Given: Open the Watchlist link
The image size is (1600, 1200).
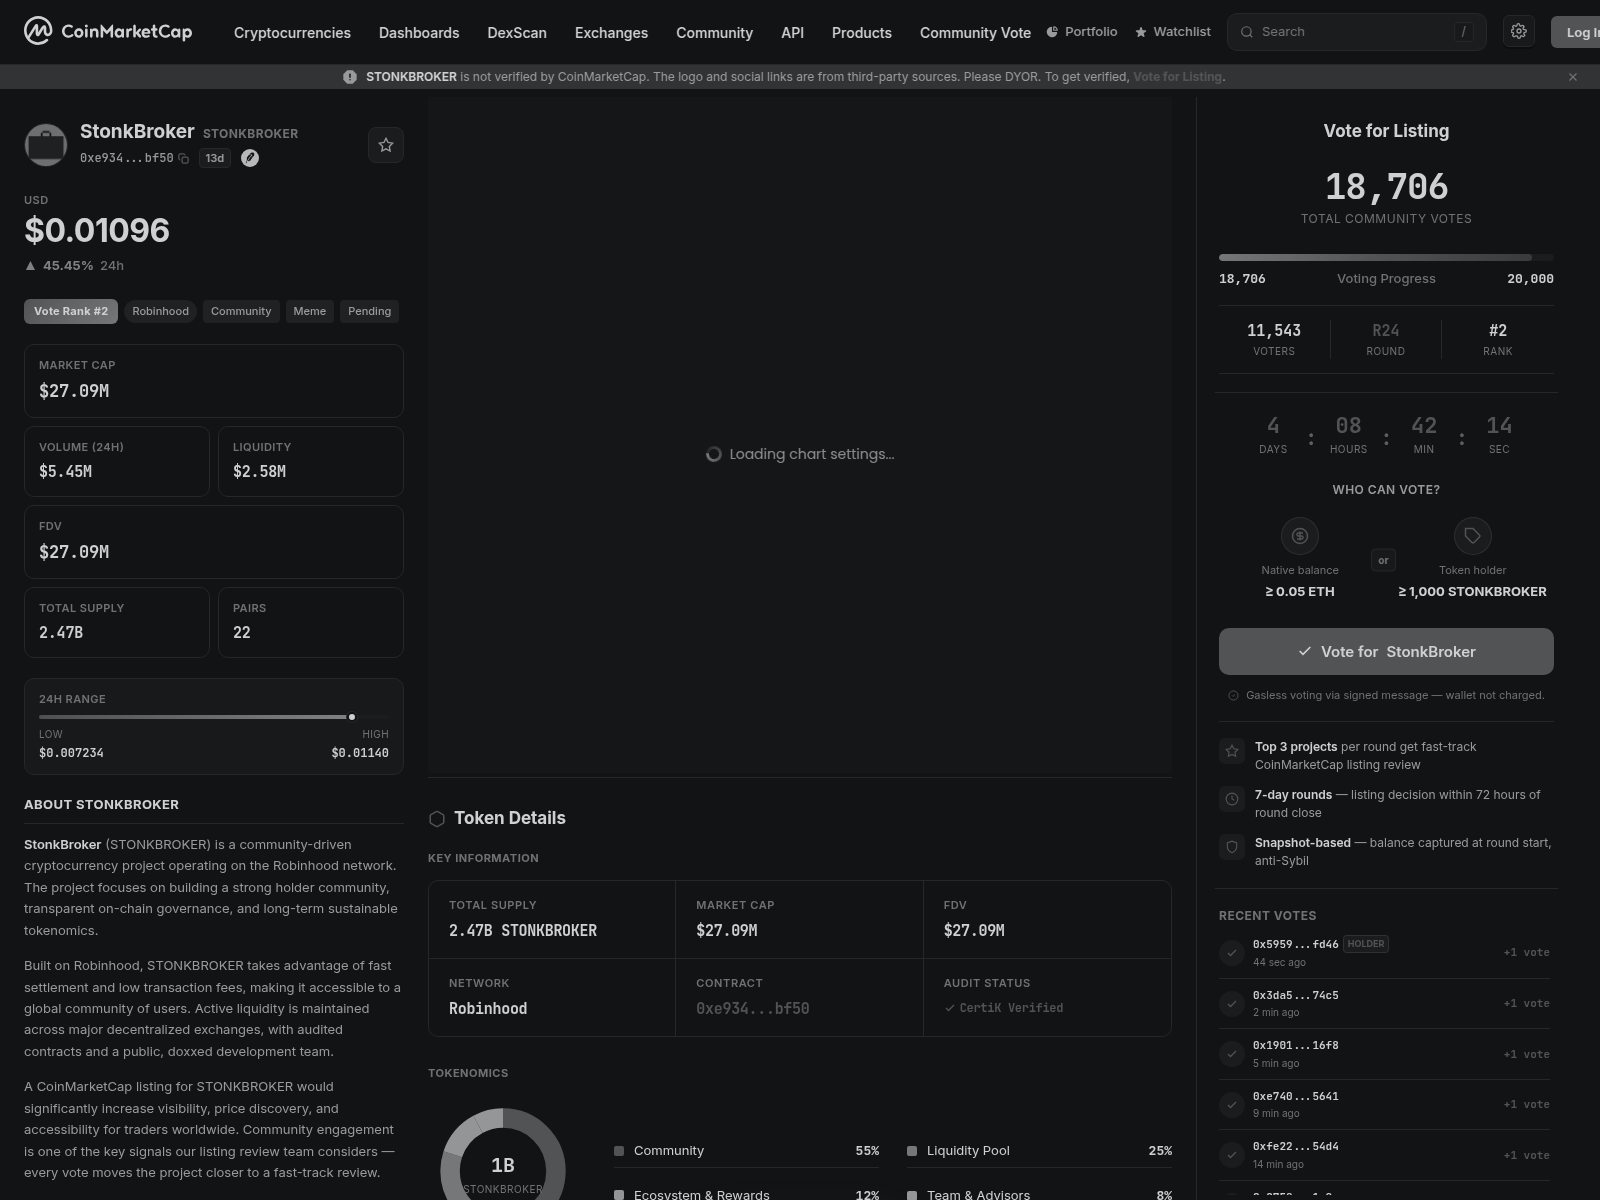Looking at the screenshot, I should [1173, 32].
